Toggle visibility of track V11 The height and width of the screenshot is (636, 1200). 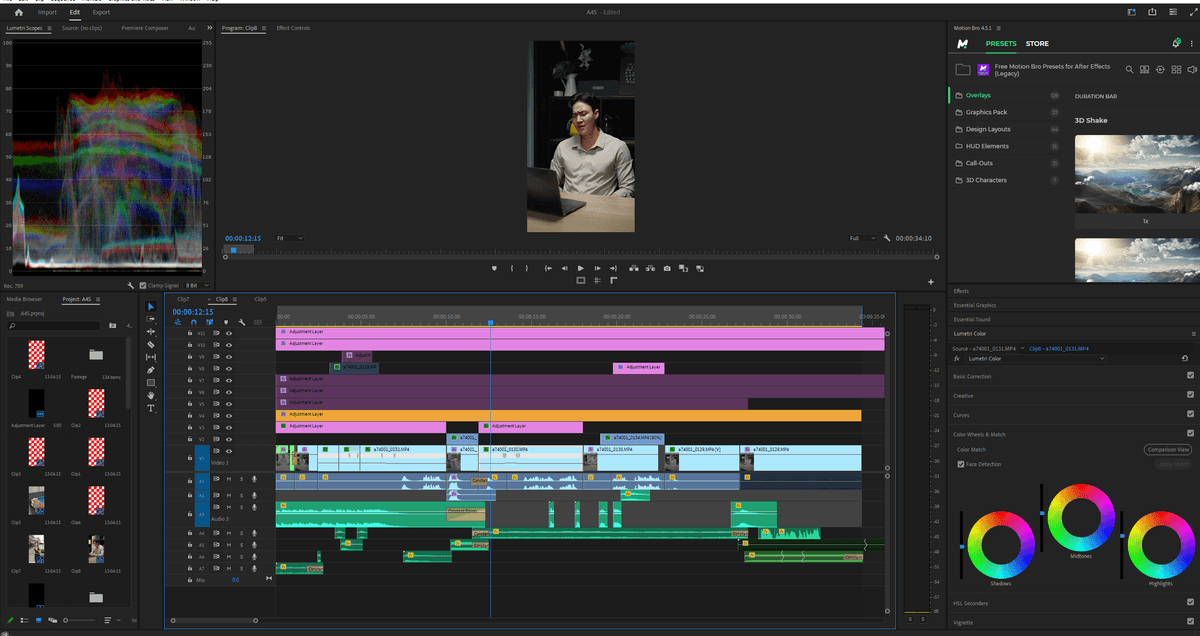[229, 332]
